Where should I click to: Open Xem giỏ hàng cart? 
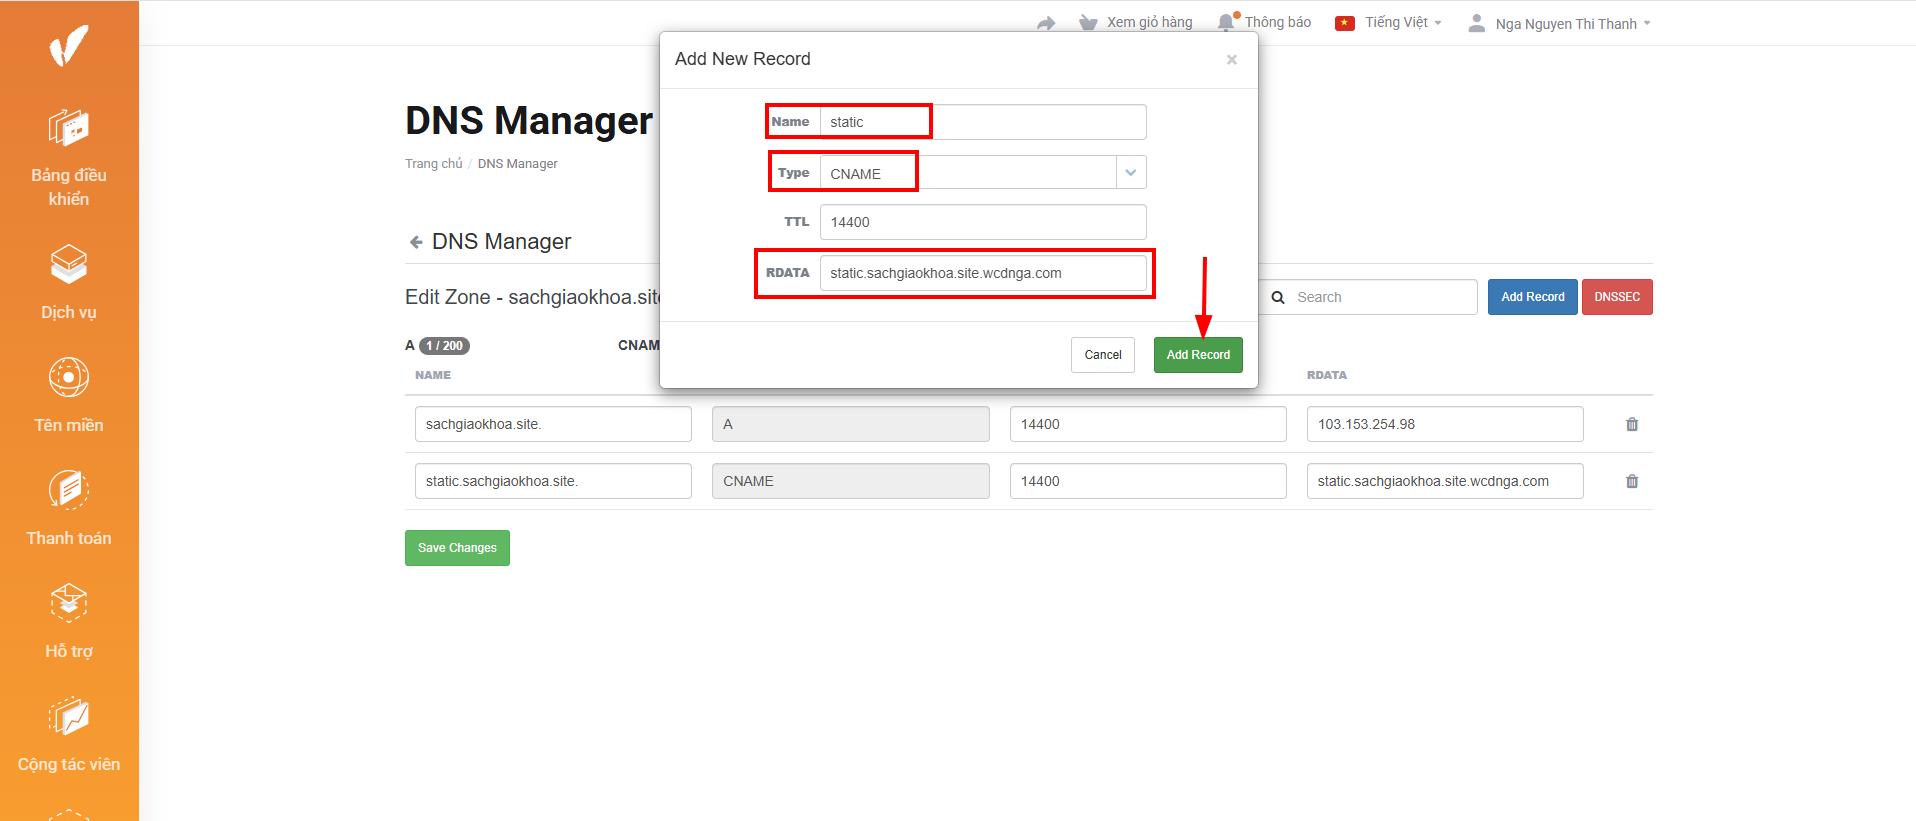point(1136,23)
